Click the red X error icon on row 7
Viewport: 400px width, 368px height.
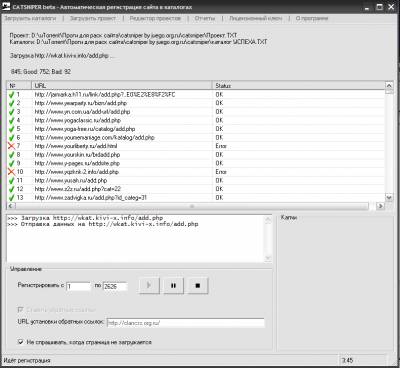click(12, 146)
